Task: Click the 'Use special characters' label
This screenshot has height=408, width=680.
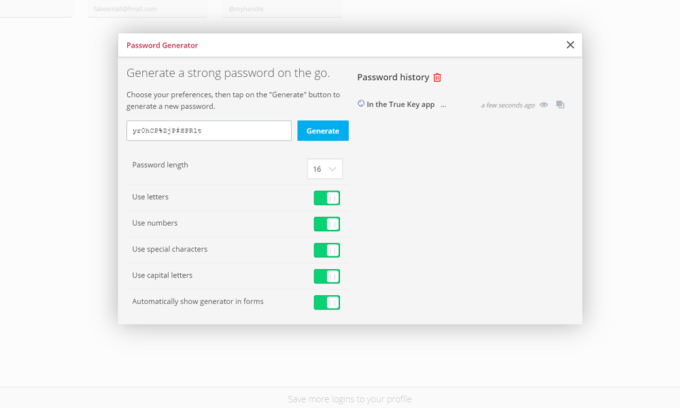Action: pyautogui.click(x=170, y=249)
